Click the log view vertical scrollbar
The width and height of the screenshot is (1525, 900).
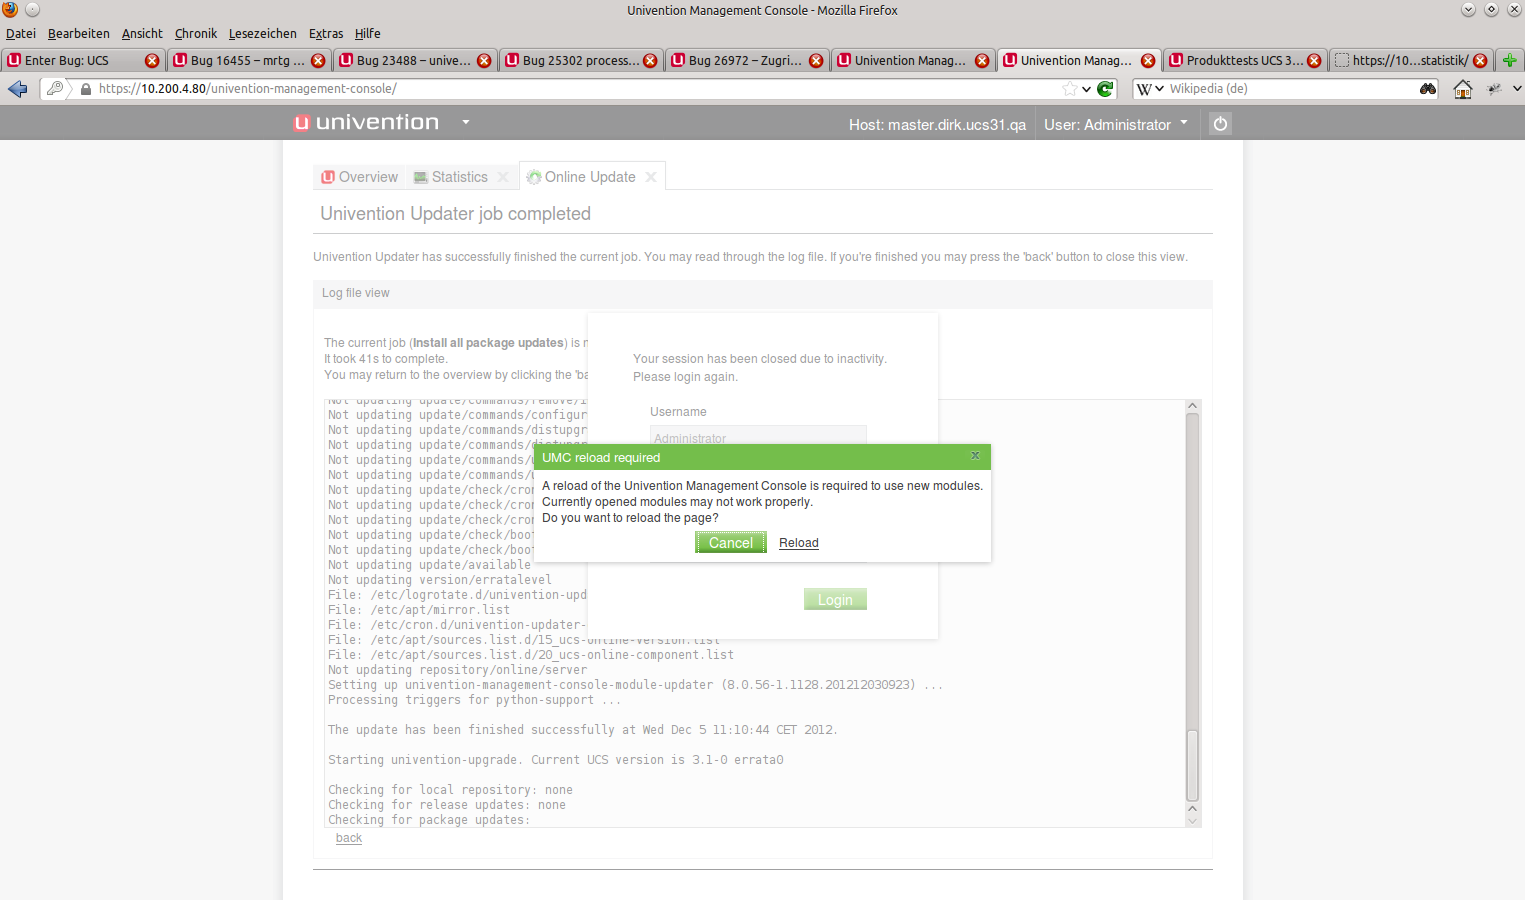[x=1192, y=600]
